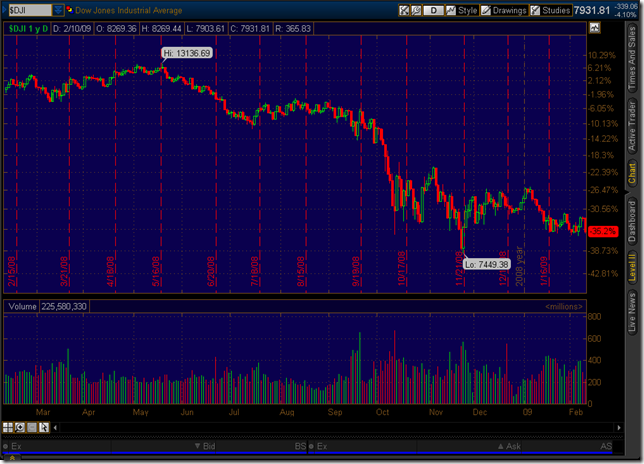The width and height of the screenshot is (644, 464).
Task: Click the zoom magnifier icon
Action: (20, 427)
